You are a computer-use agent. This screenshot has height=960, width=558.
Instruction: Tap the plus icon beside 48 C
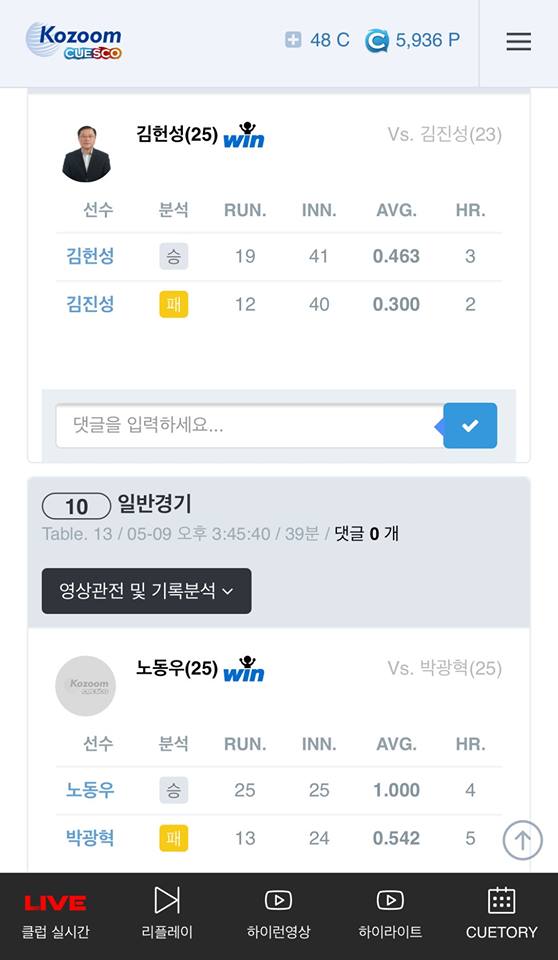tap(293, 40)
